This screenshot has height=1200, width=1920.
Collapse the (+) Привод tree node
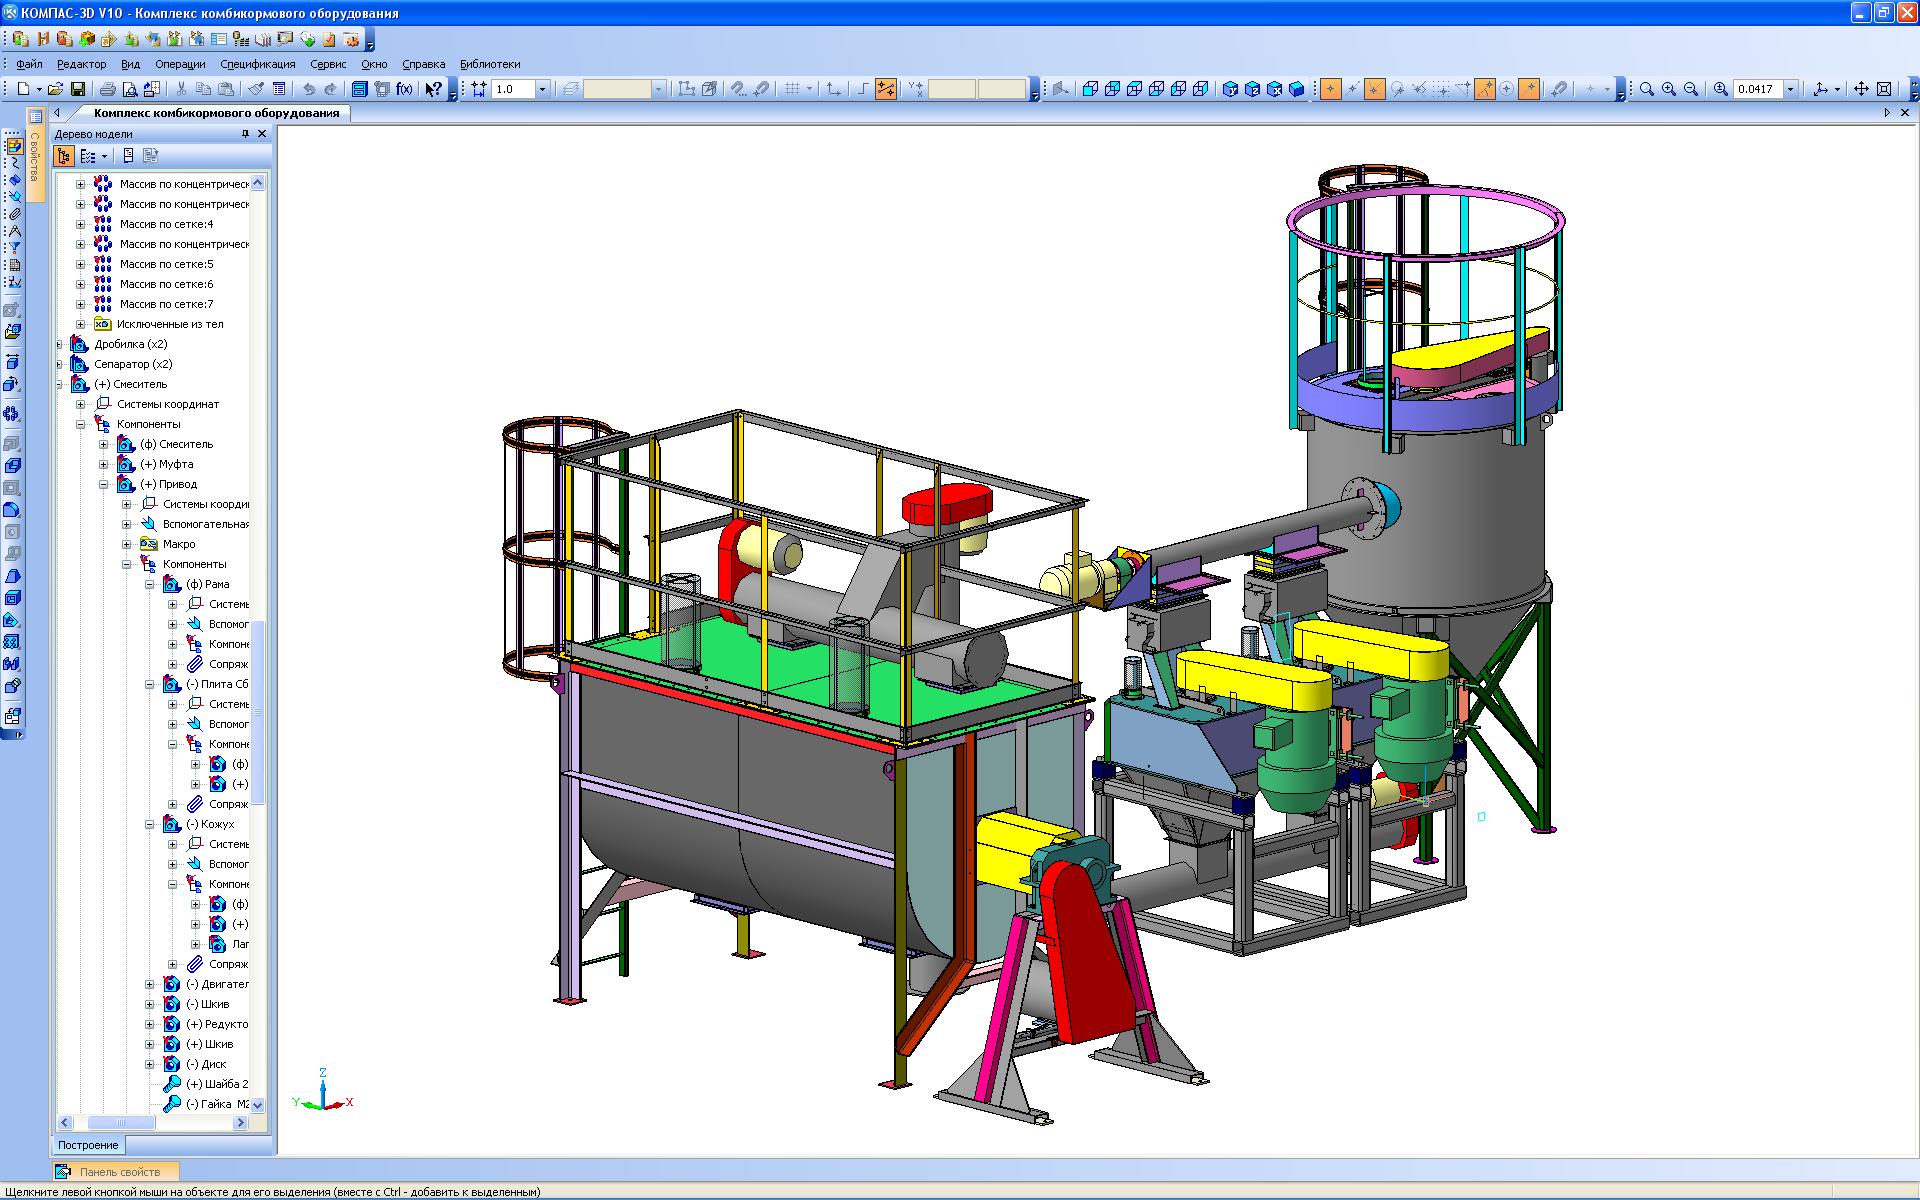pyautogui.click(x=104, y=484)
